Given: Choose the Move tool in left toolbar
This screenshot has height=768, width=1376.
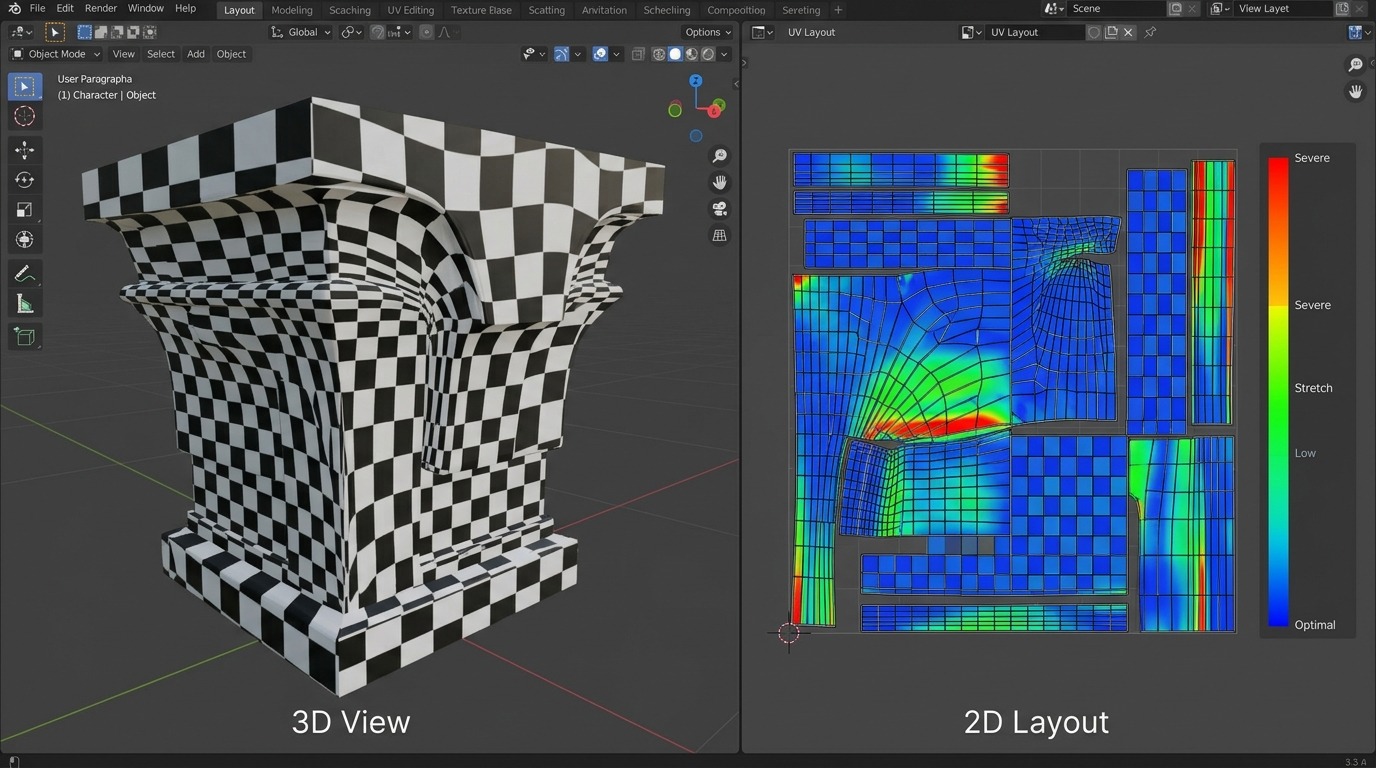Looking at the screenshot, I should coord(25,150).
